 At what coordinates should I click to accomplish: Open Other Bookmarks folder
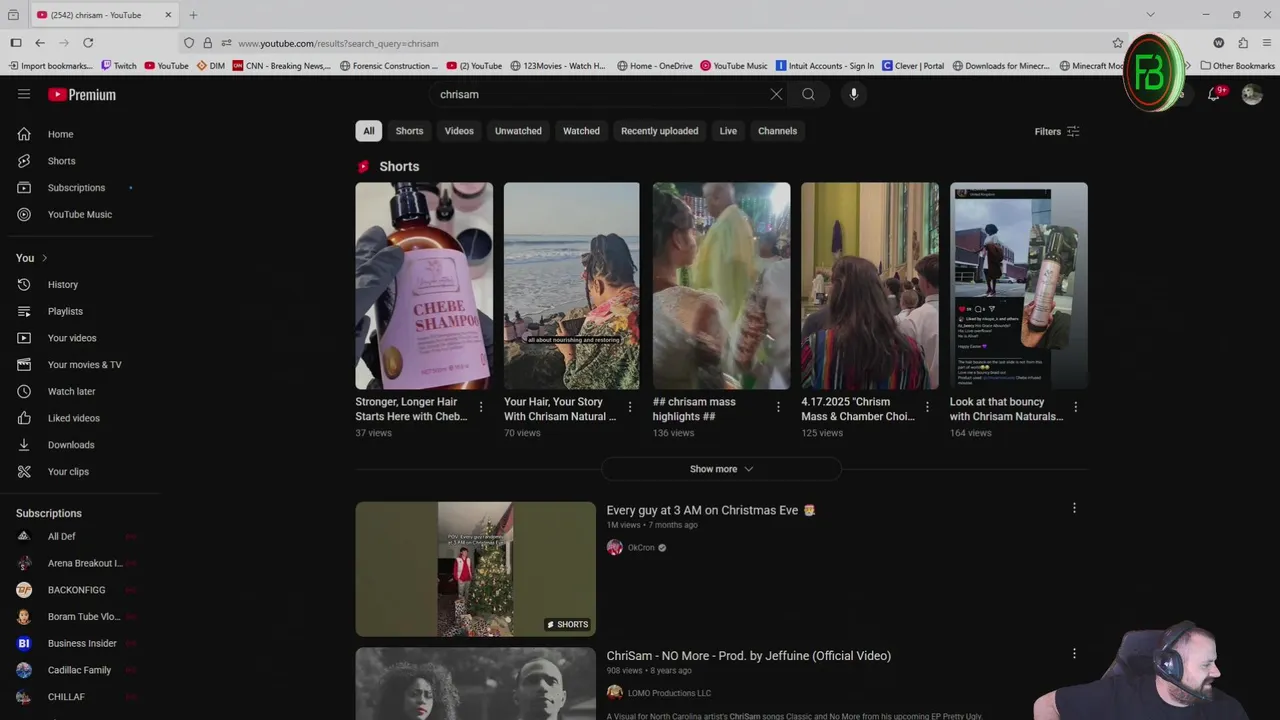pyautogui.click(x=1237, y=66)
